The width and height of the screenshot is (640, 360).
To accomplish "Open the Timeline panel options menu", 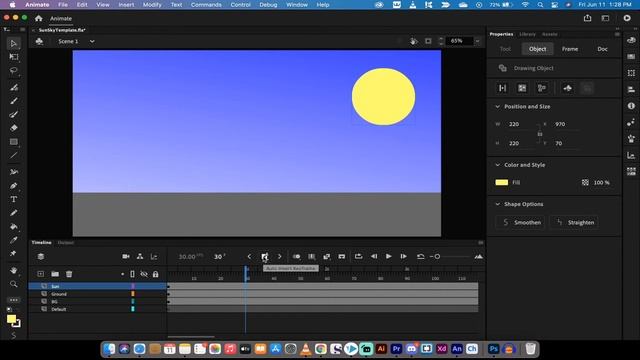I will (x=481, y=242).
